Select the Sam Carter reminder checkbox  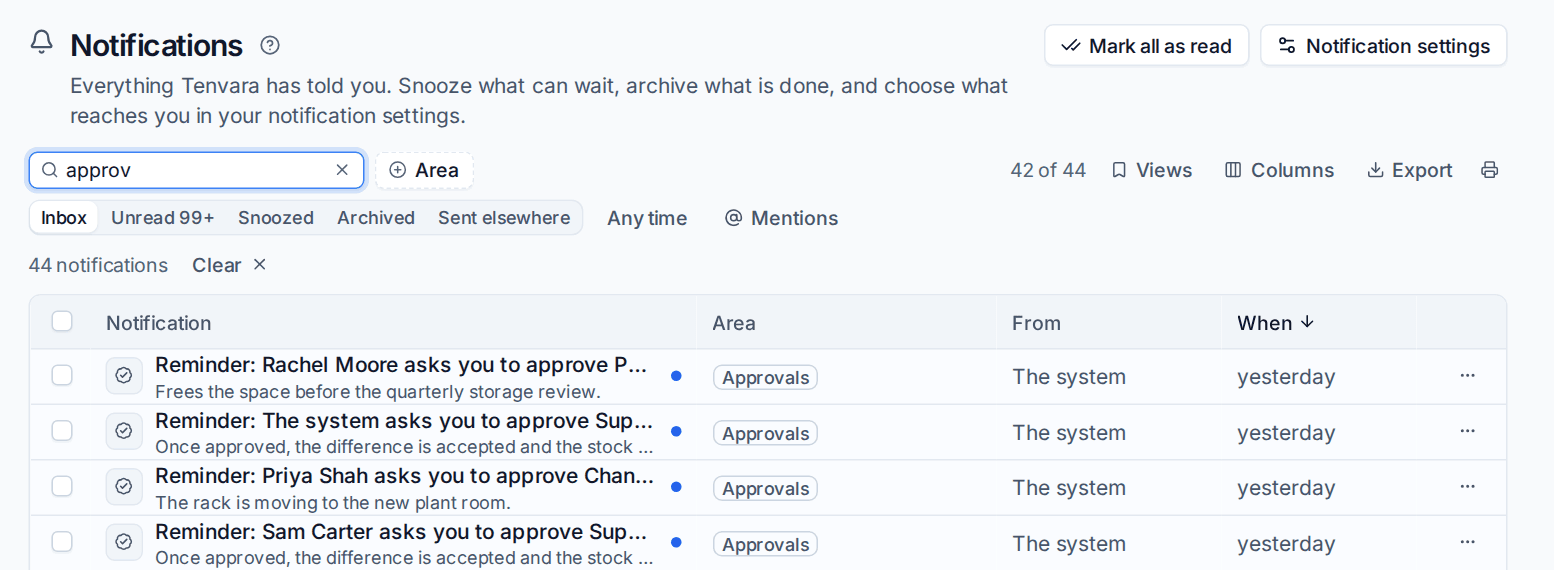click(62, 541)
